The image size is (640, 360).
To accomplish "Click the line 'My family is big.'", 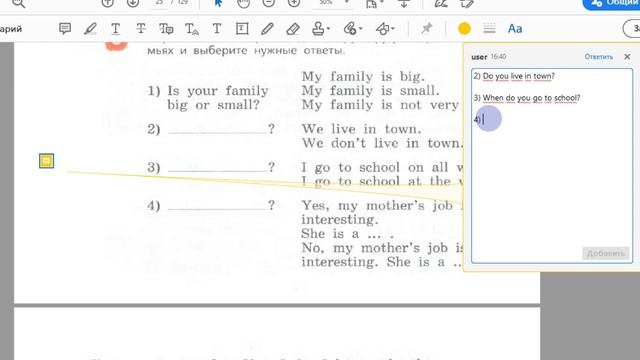I will [363, 76].
